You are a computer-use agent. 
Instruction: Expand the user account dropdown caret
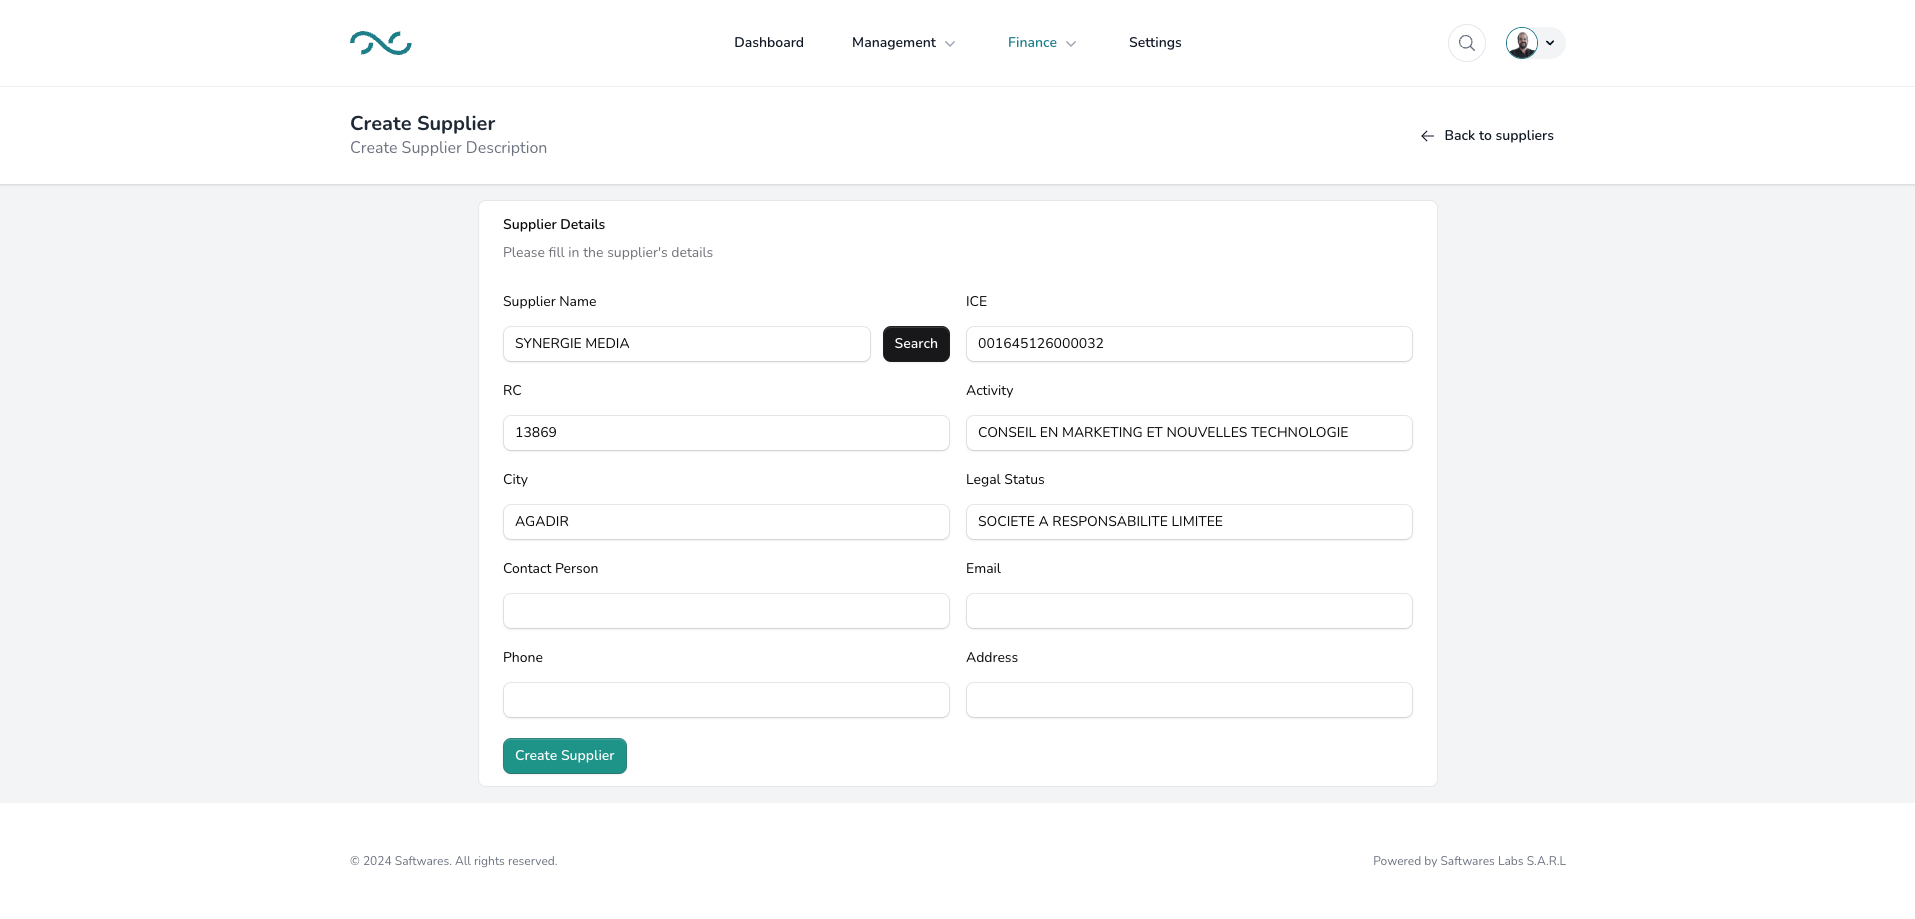1550,43
